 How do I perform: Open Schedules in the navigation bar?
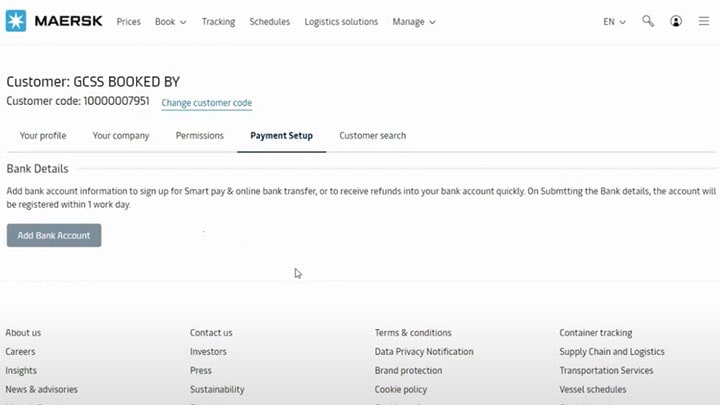(269, 21)
